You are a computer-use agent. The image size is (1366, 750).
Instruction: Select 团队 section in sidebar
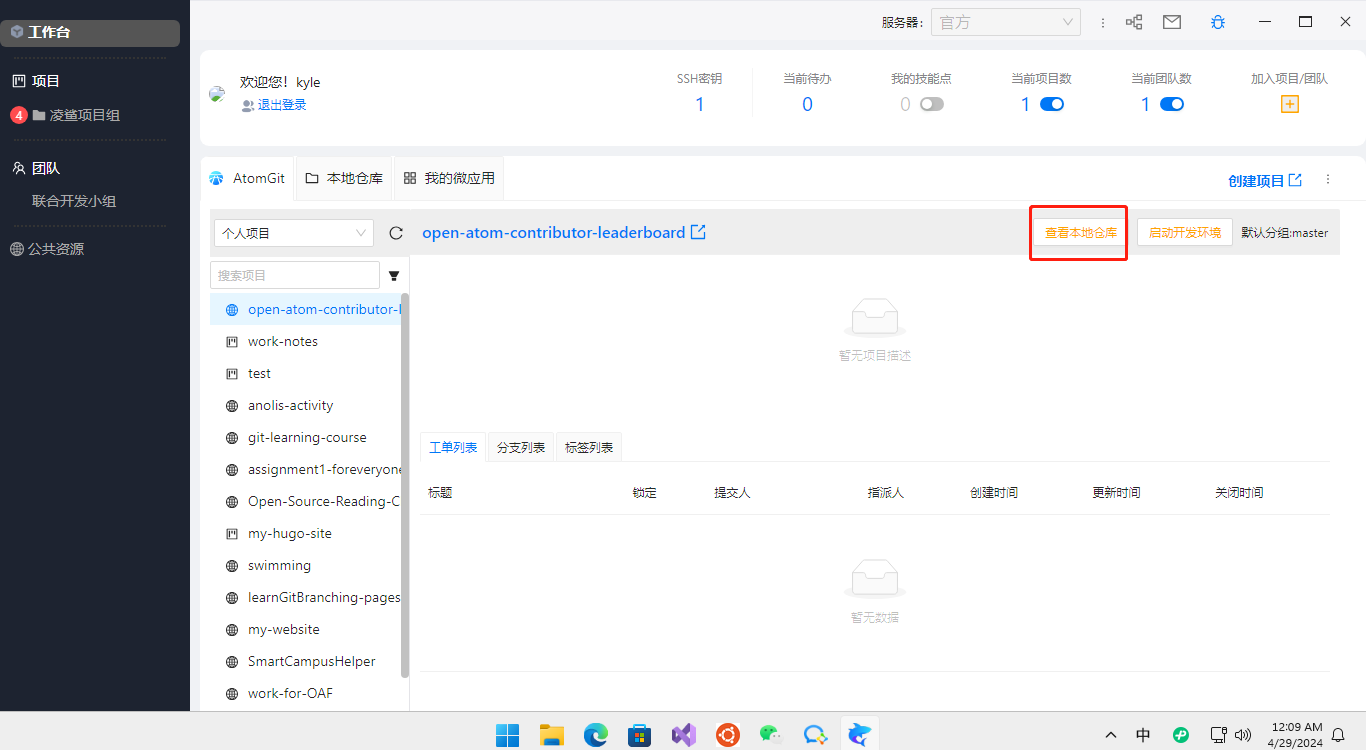(x=46, y=168)
